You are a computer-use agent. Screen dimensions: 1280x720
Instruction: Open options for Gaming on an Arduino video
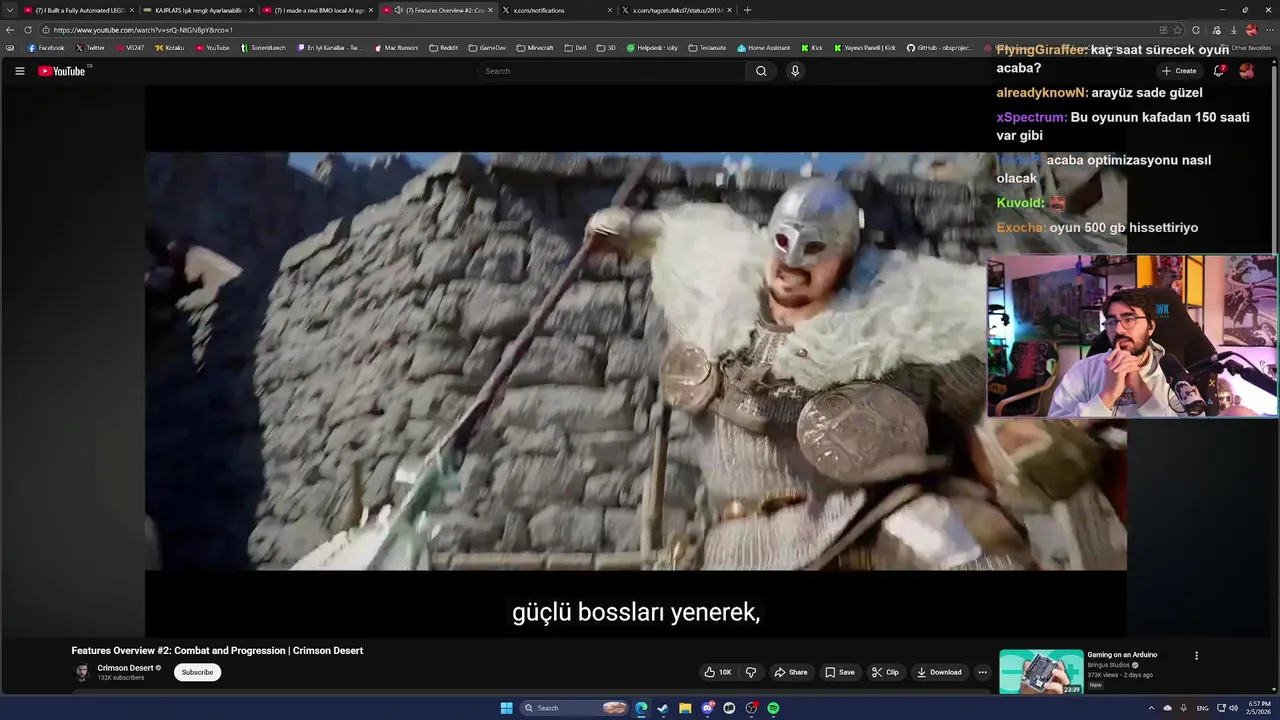coord(1196,656)
